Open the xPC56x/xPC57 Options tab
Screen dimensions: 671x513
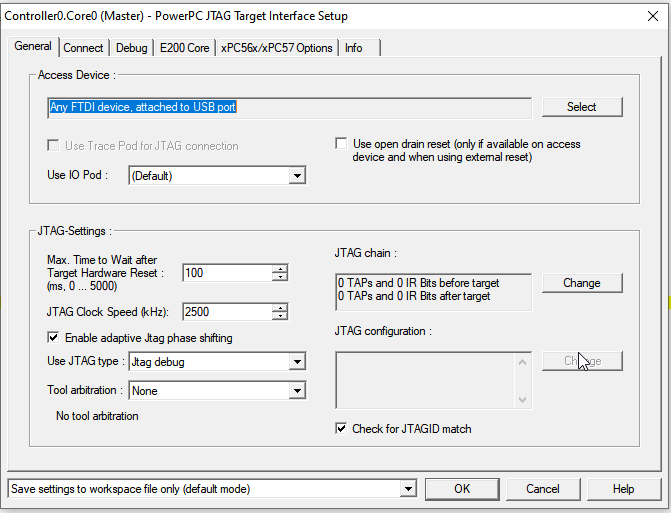pyautogui.click(x=277, y=48)
